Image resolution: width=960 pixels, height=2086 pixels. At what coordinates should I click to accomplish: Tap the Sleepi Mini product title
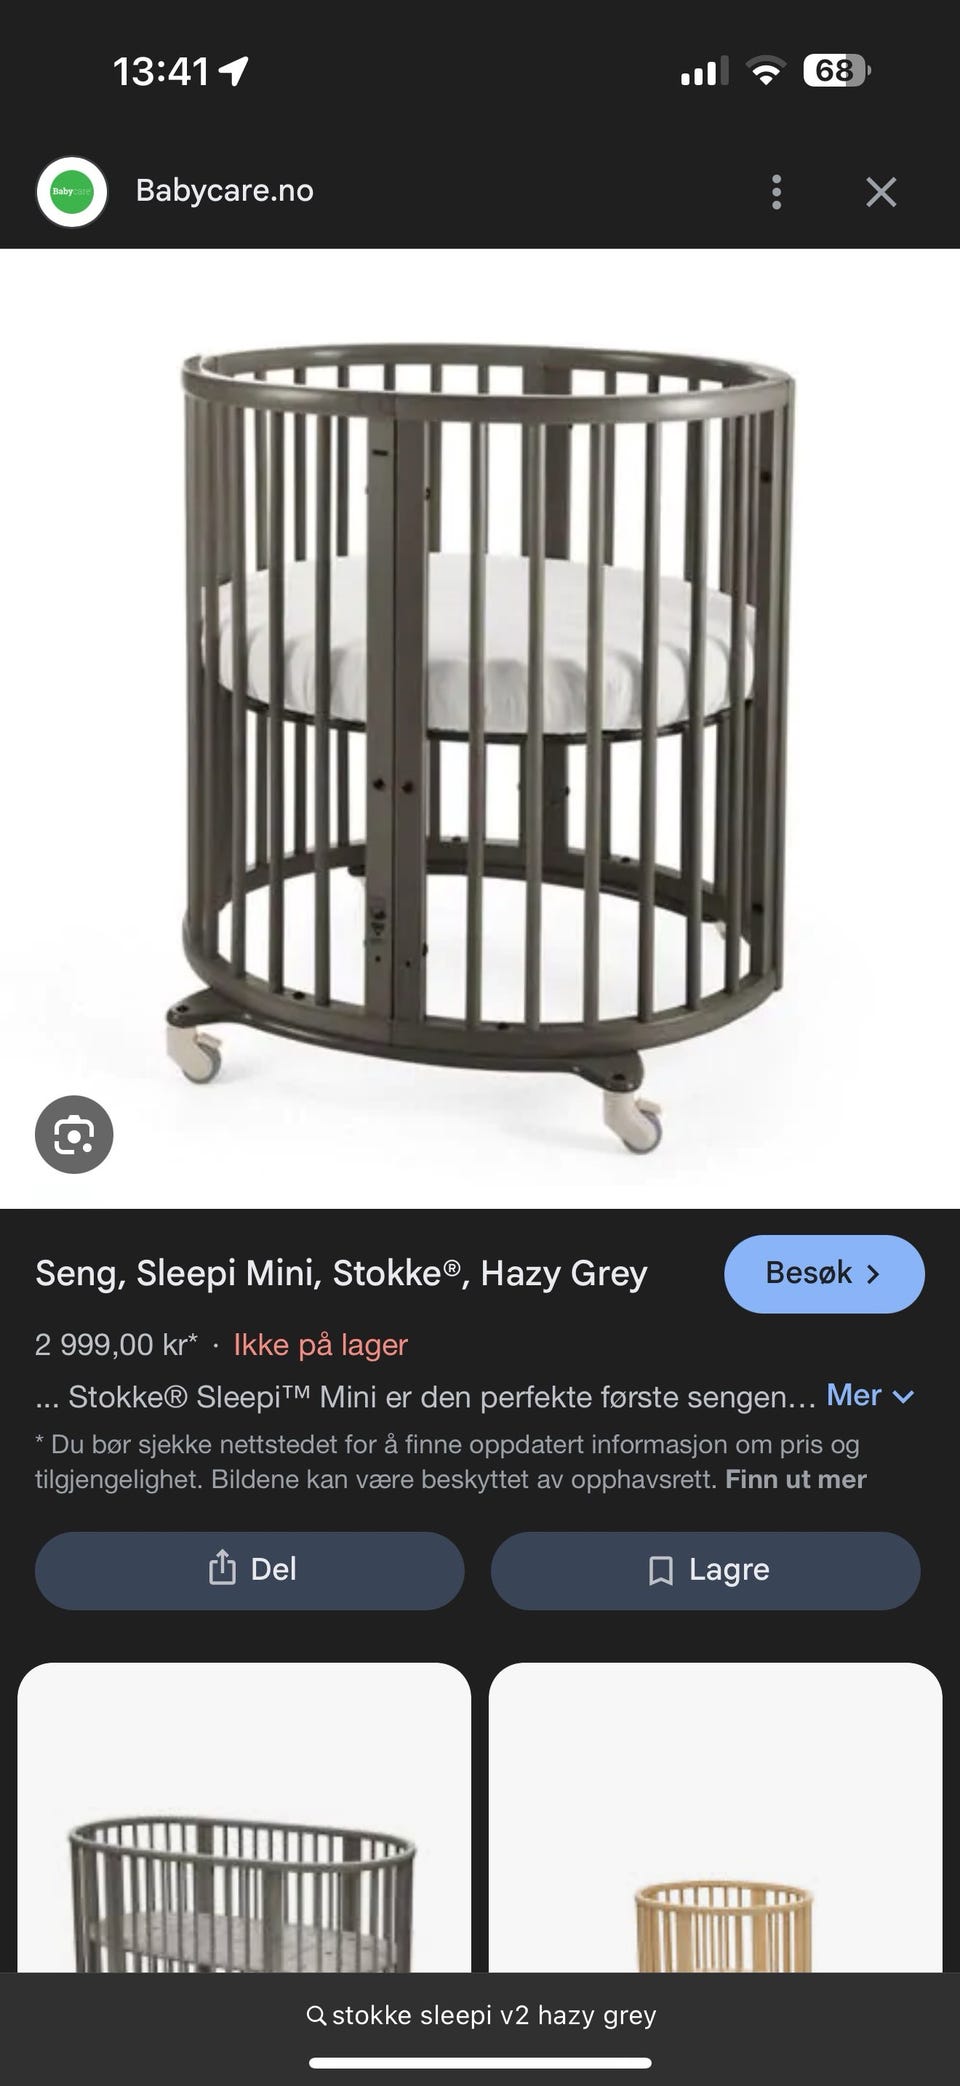(341, 1273)
